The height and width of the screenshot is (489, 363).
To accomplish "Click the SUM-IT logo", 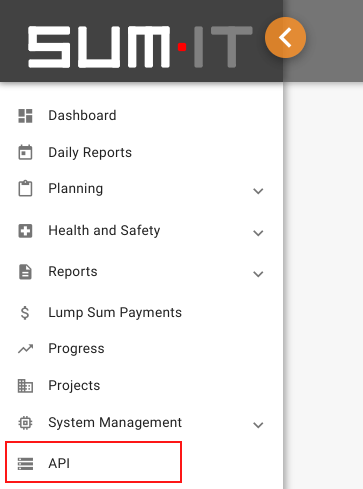I will [140, 47].
